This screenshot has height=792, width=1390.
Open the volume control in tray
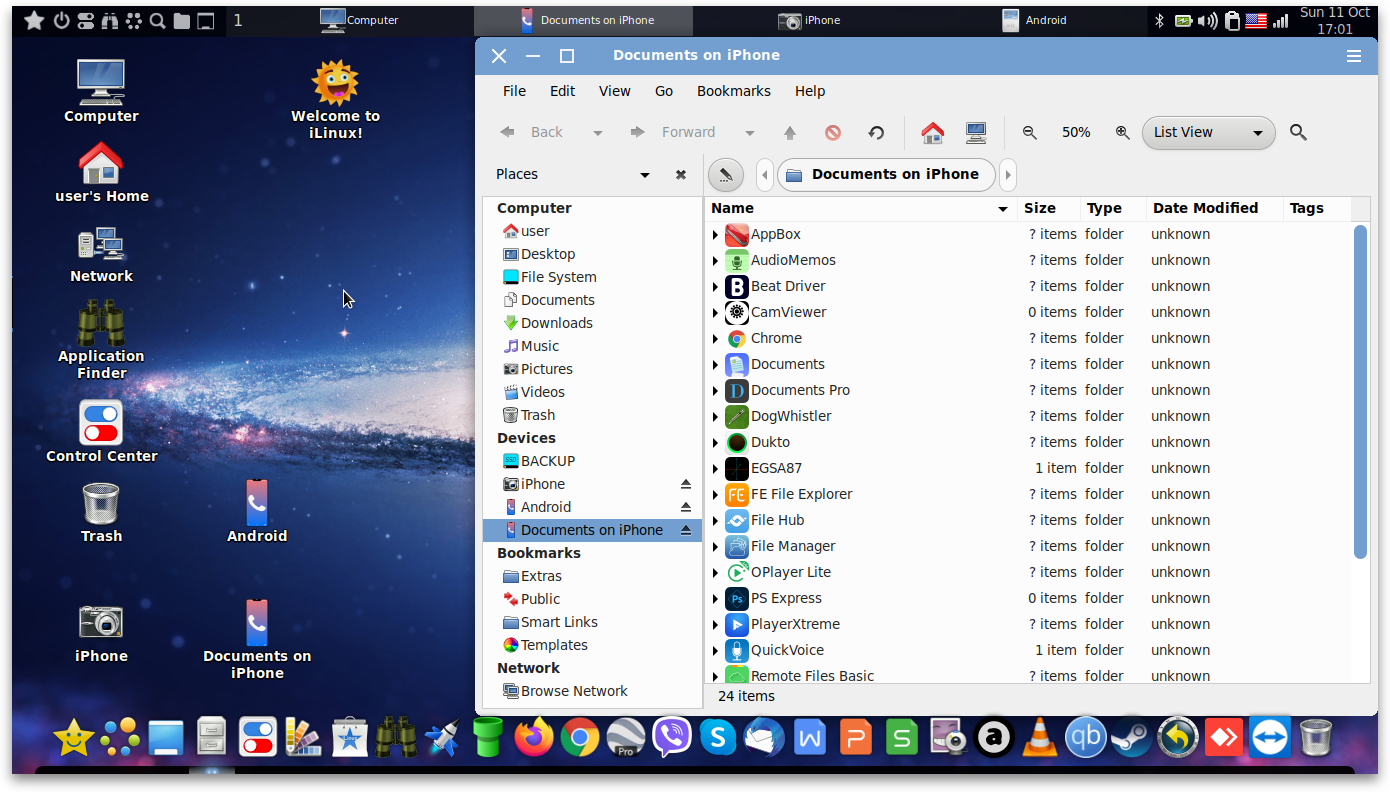tap(1207, 20)
